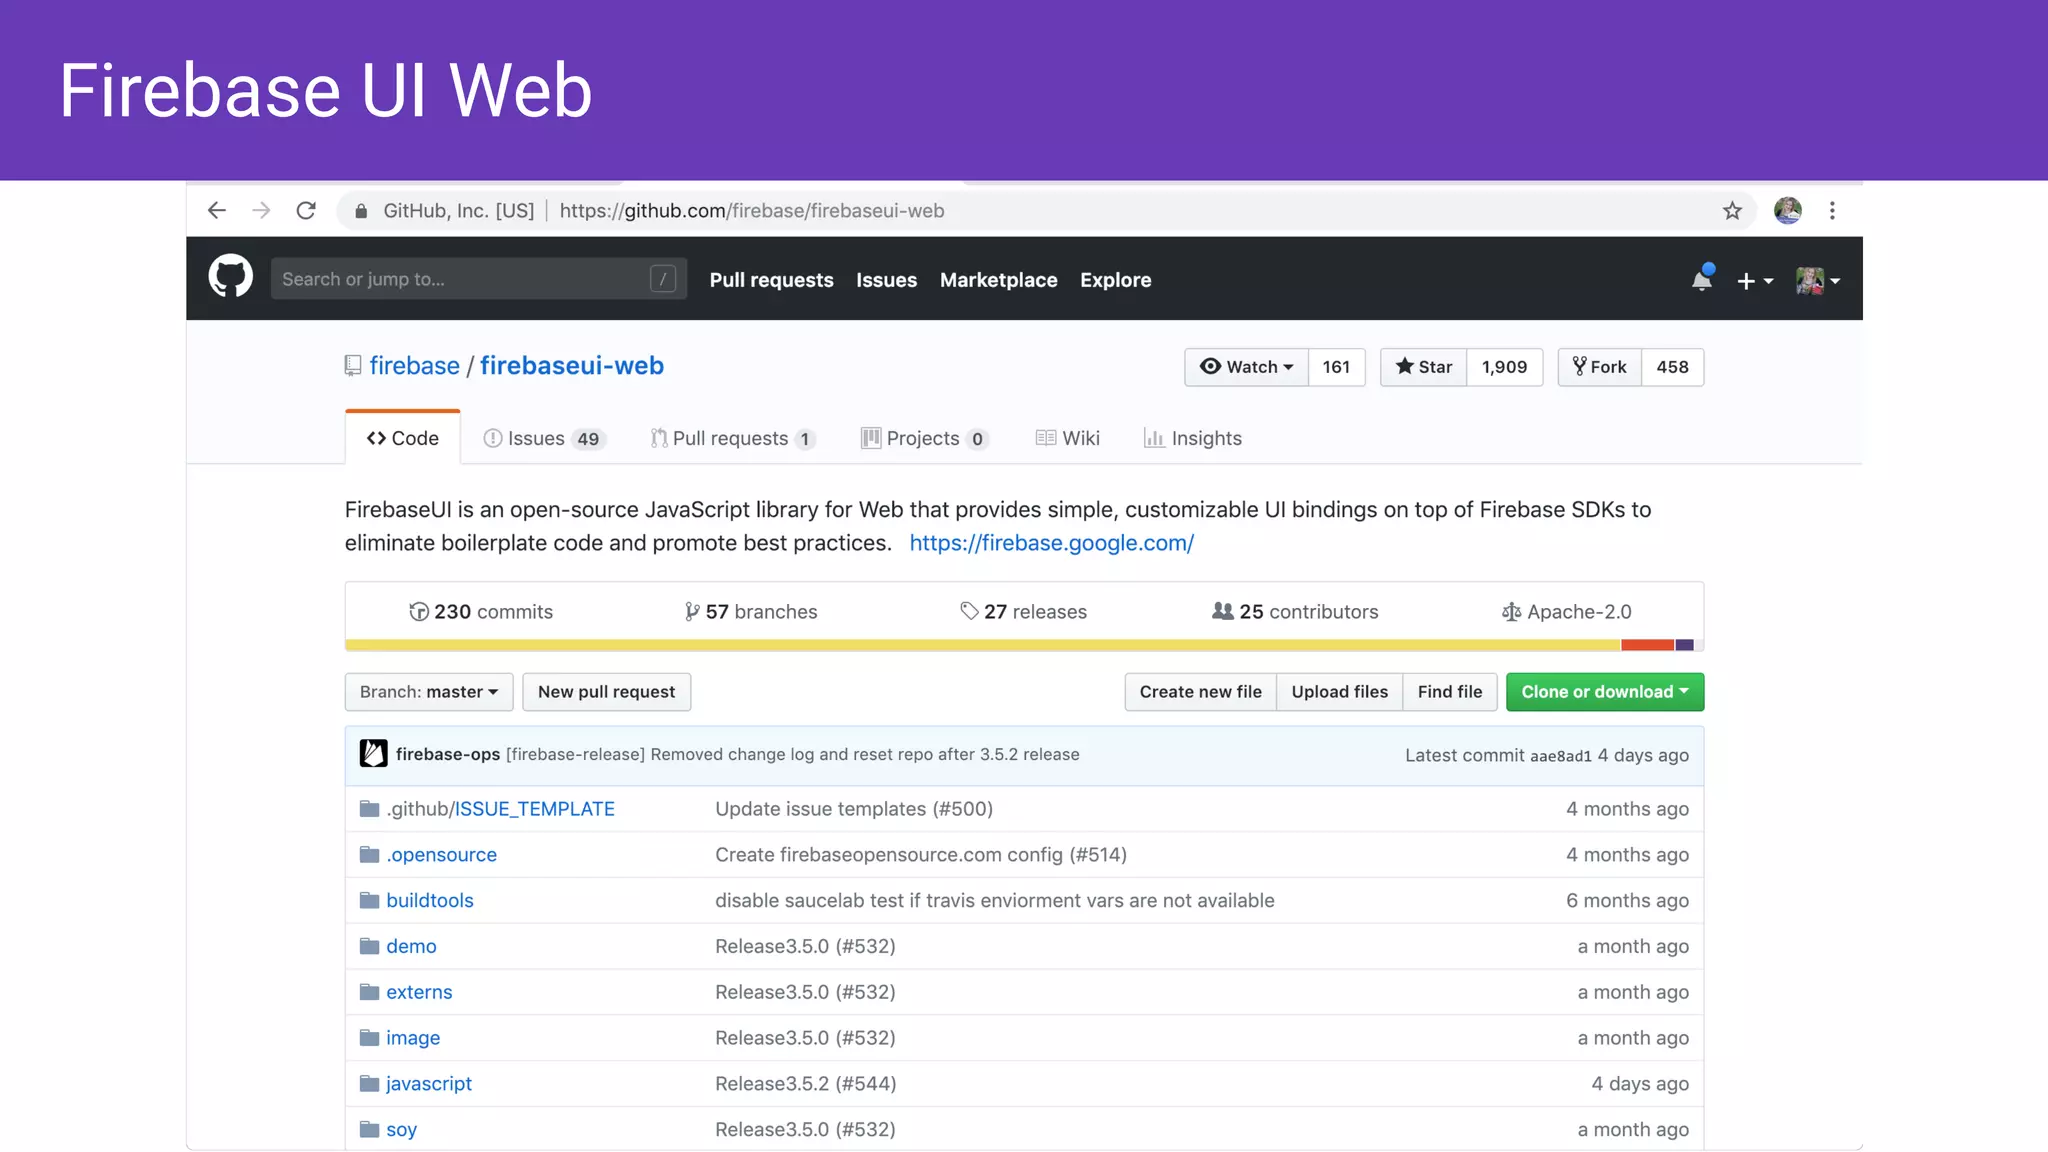Click the red language bar segment
The width and height of the screenshot is (2048, 1152).
coord(1647,645)
